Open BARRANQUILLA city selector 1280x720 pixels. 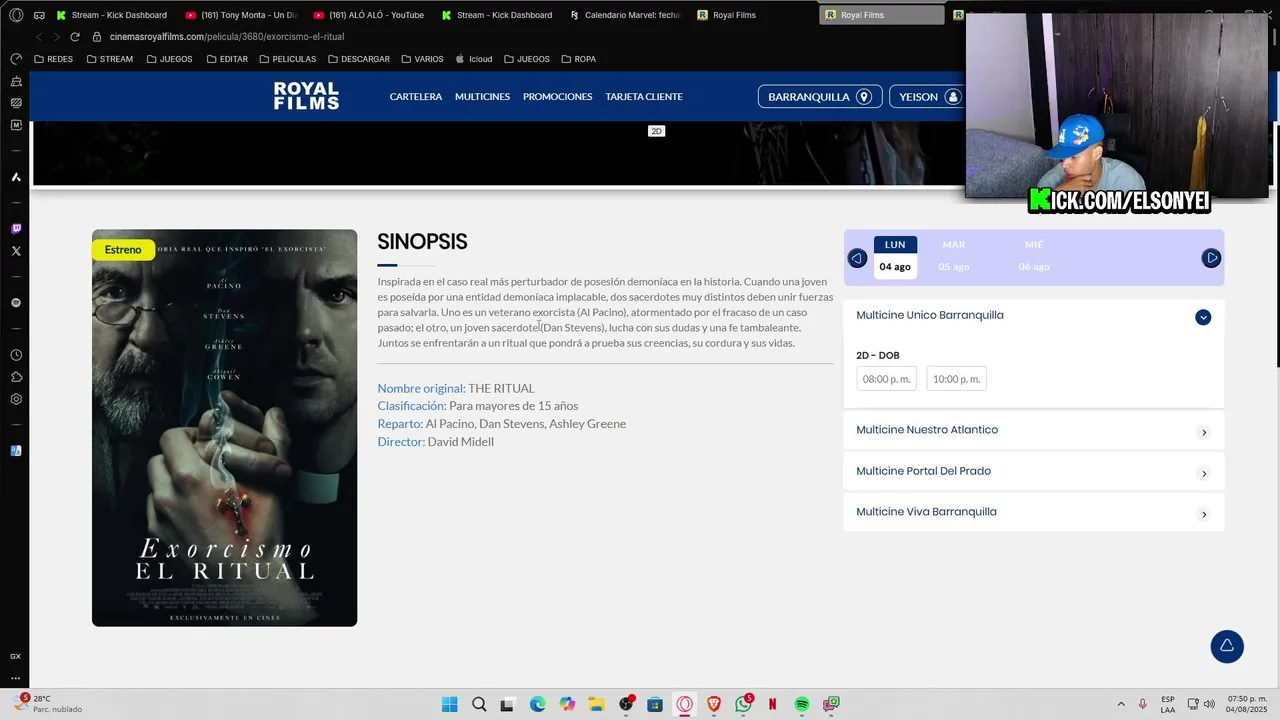(819, 97)
